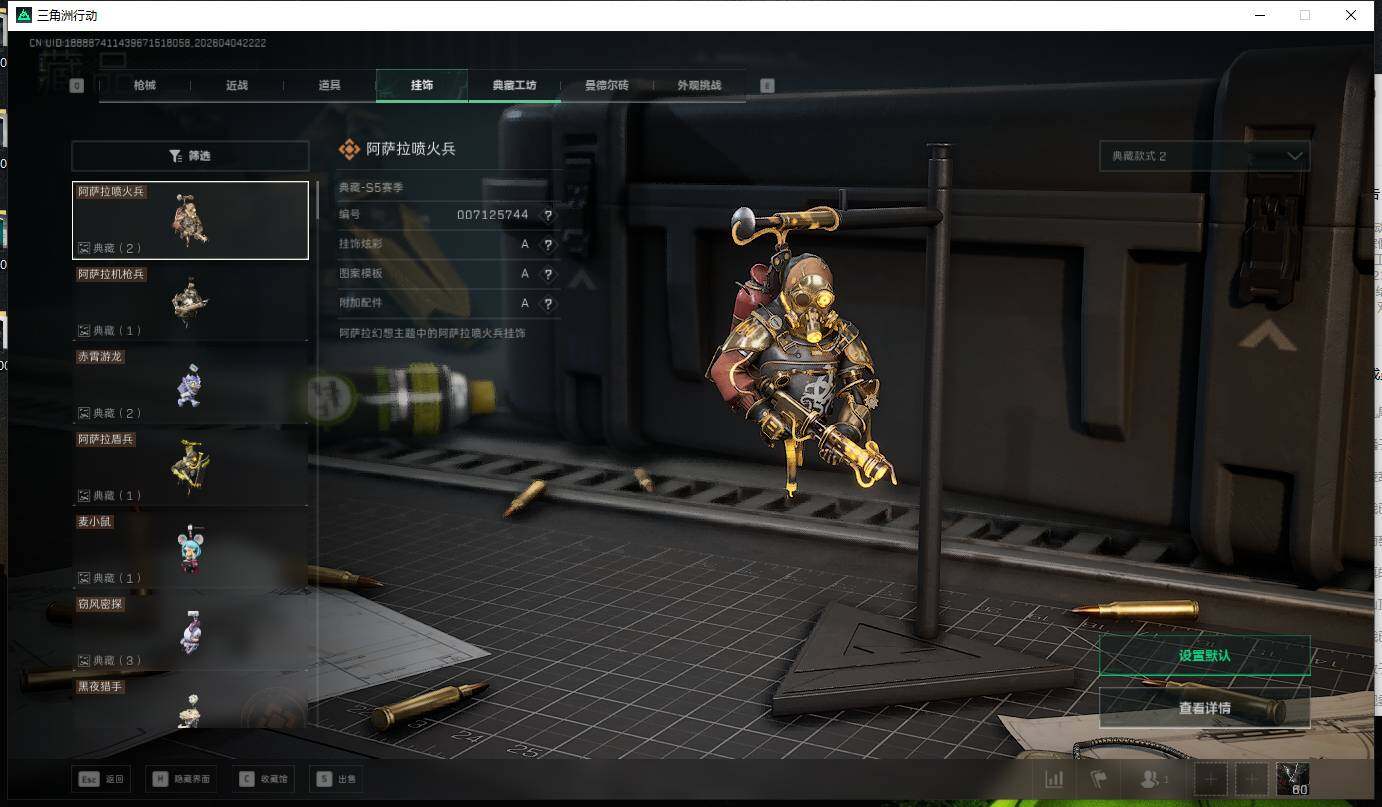Select the 赤霄游龙 charm in list
The width and height of the screenshot is (1382, 807).
(x=190, y=384)
